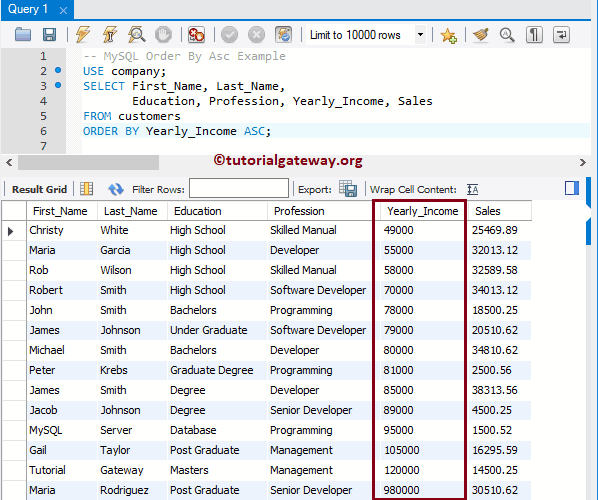
Task: Select the cell 'Gateway'
Action: [132, 470]
